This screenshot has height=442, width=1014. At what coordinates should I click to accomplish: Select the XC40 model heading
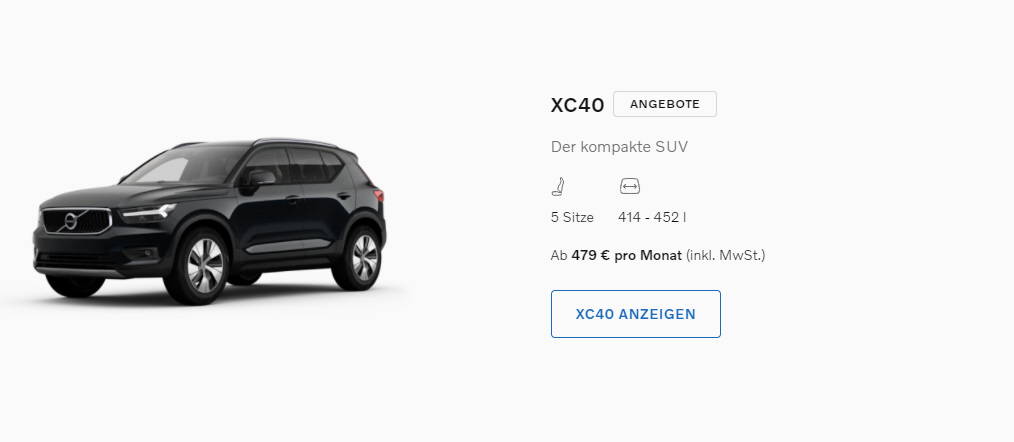(x=577, y=105)
